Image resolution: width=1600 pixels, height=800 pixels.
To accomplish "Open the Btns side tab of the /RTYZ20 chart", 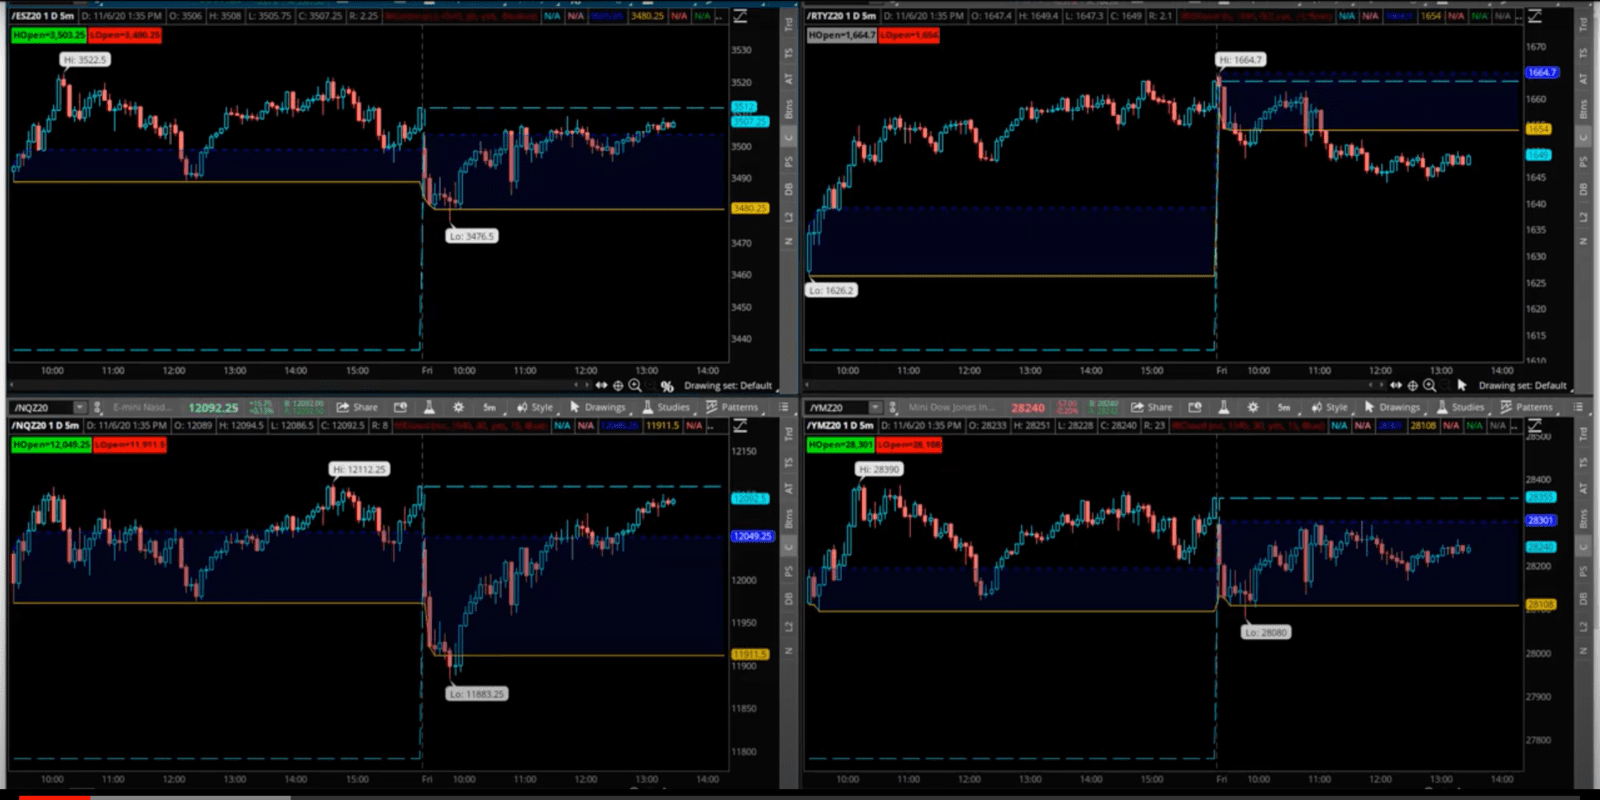I will point(1583,109).
